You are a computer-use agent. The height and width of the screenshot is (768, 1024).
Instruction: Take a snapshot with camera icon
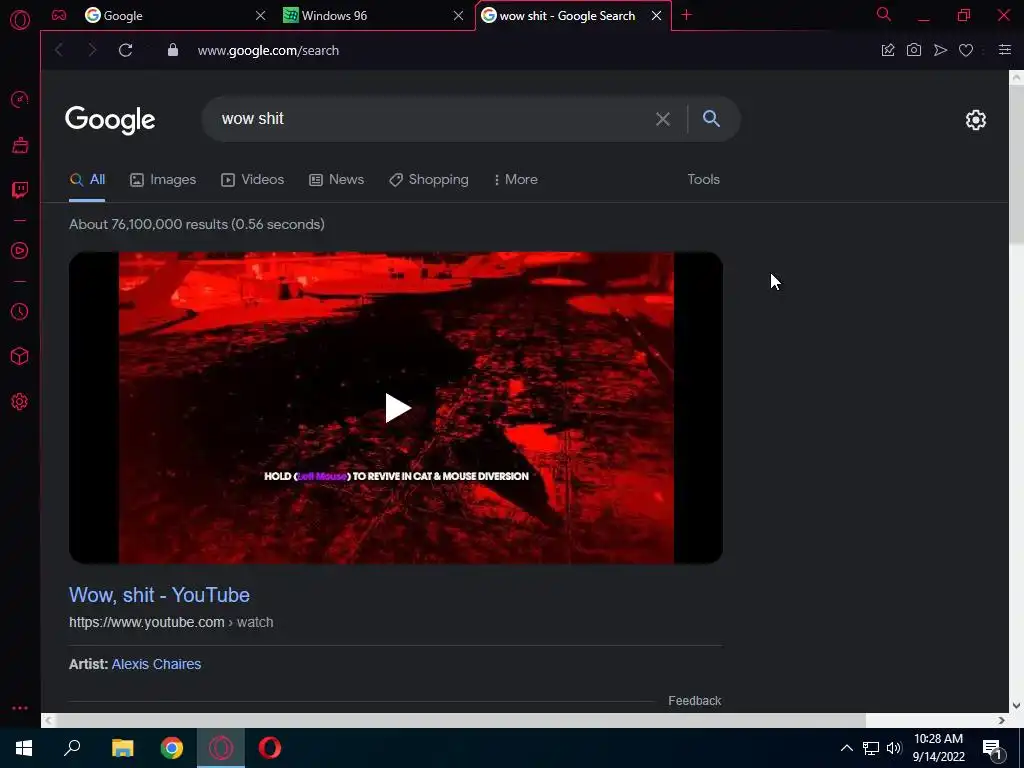[914, 50]
